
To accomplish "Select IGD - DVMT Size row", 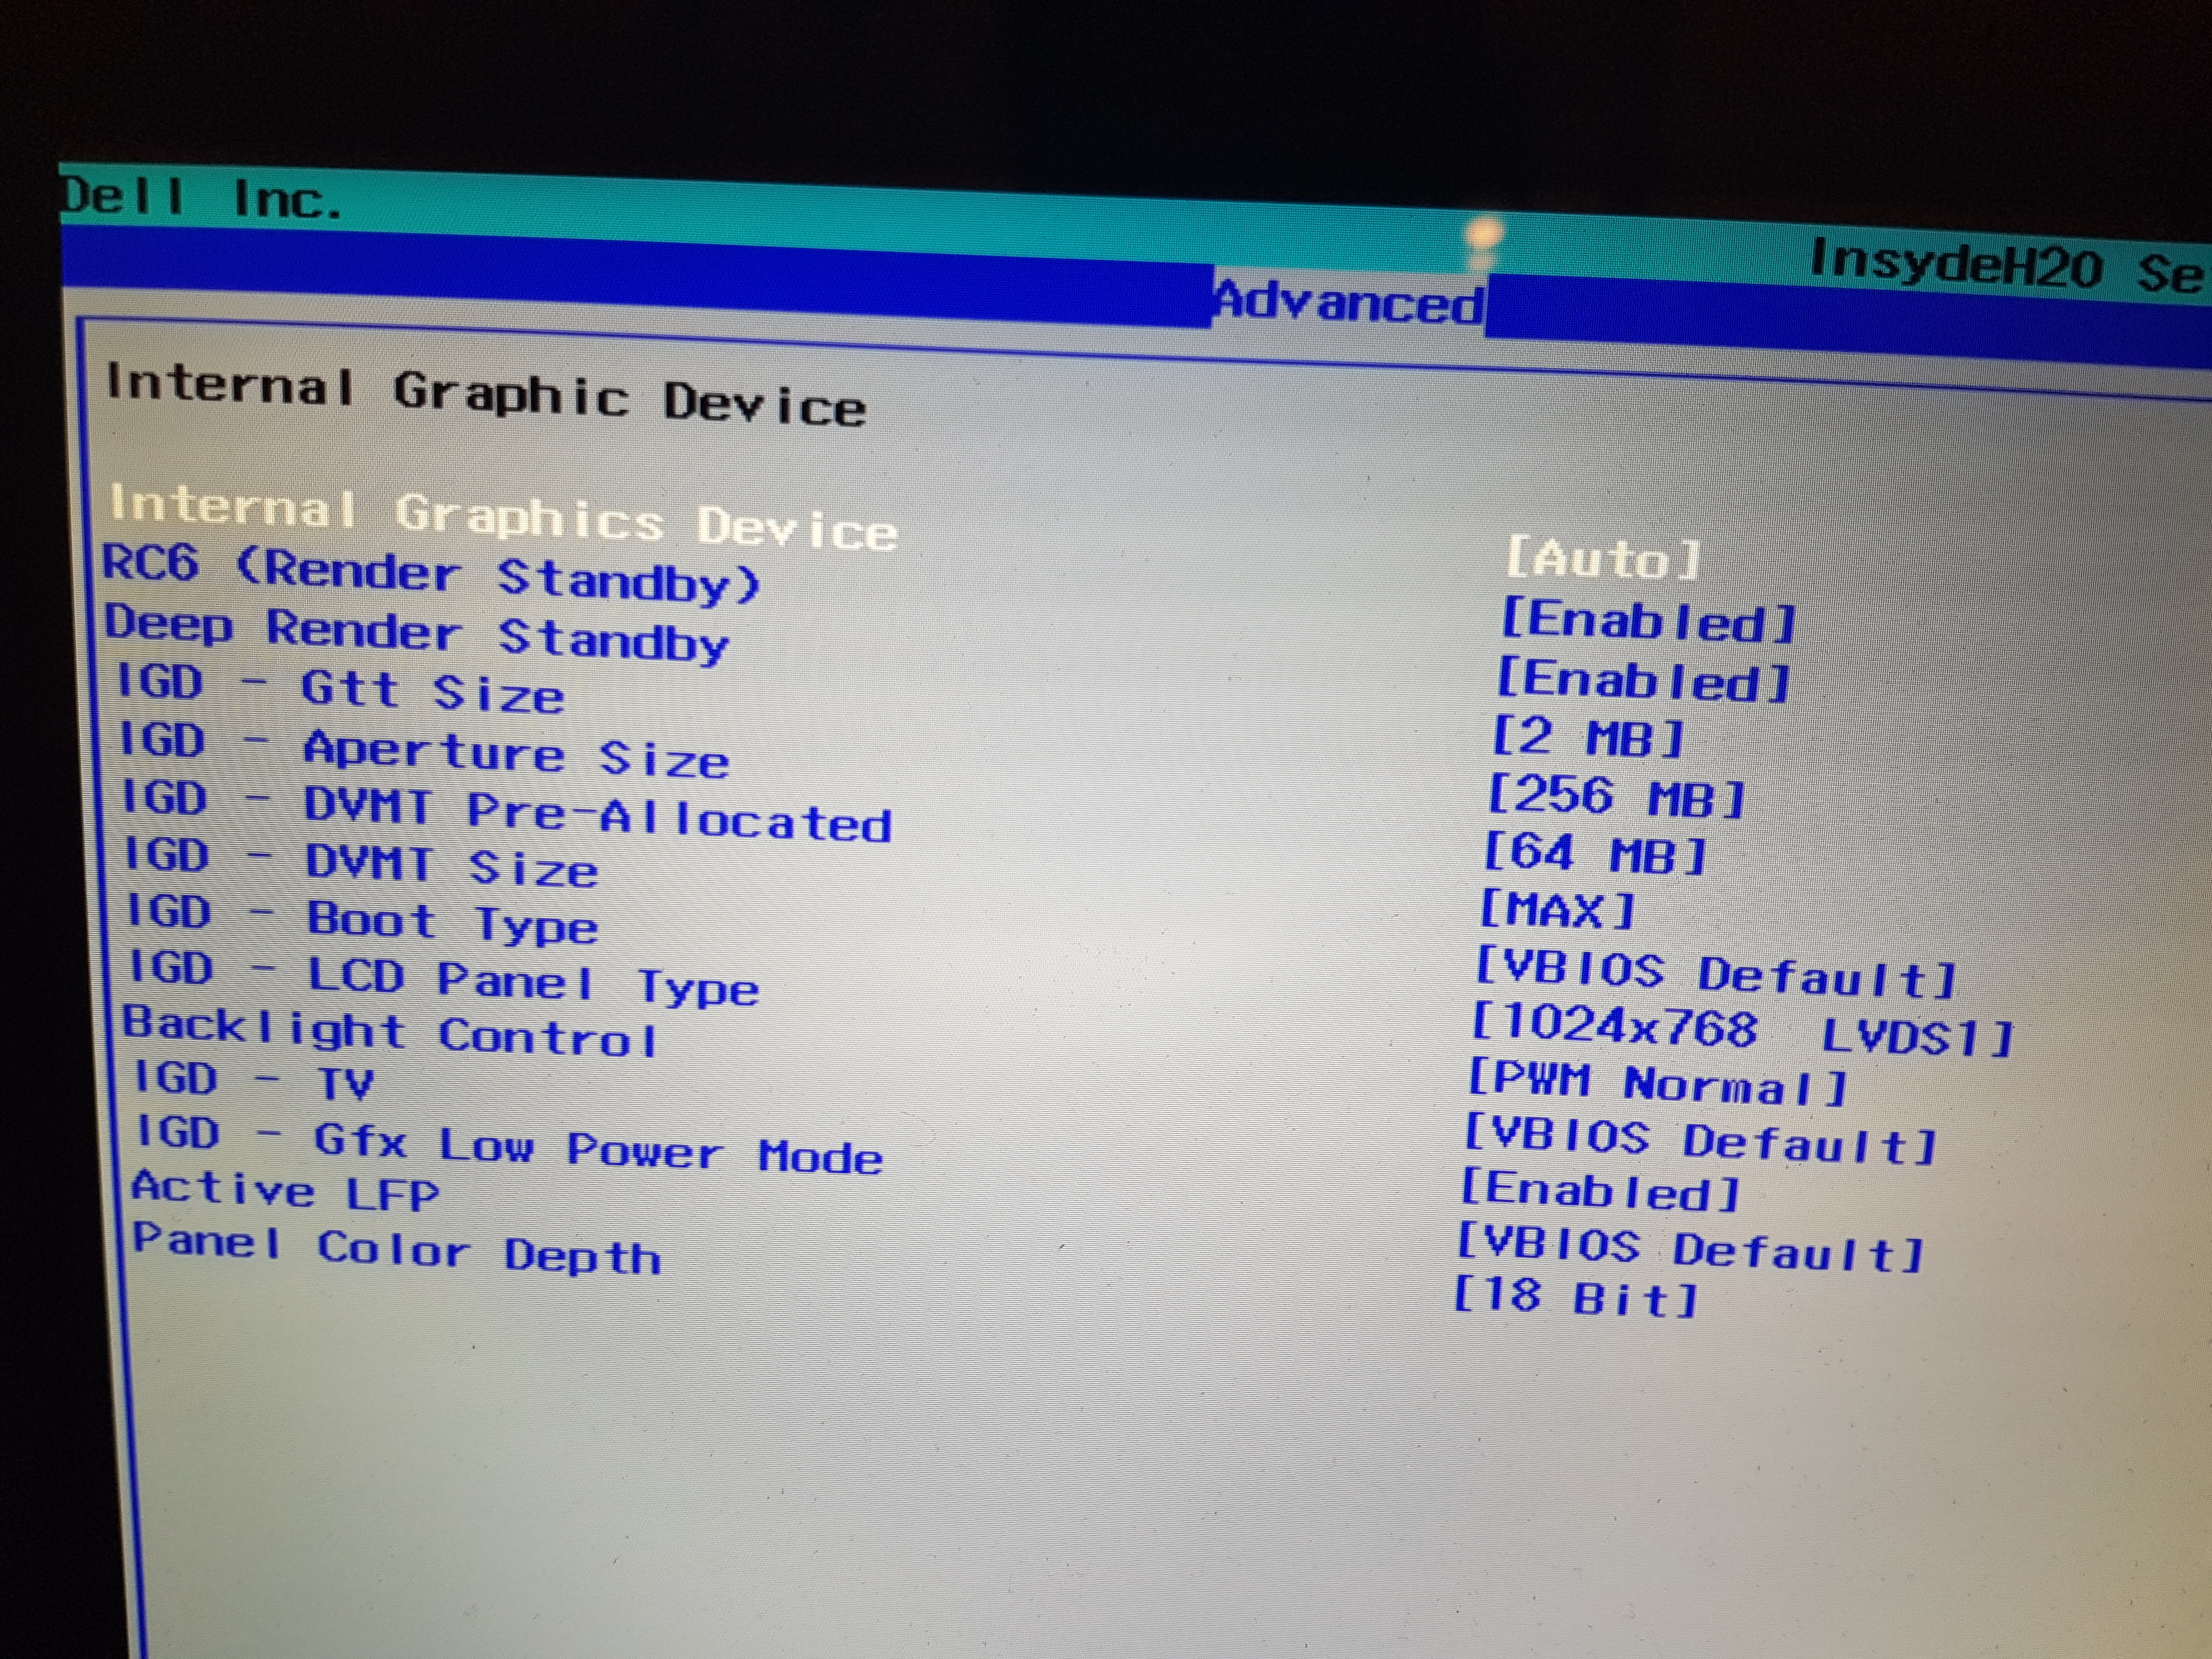I will coord(361,862).
